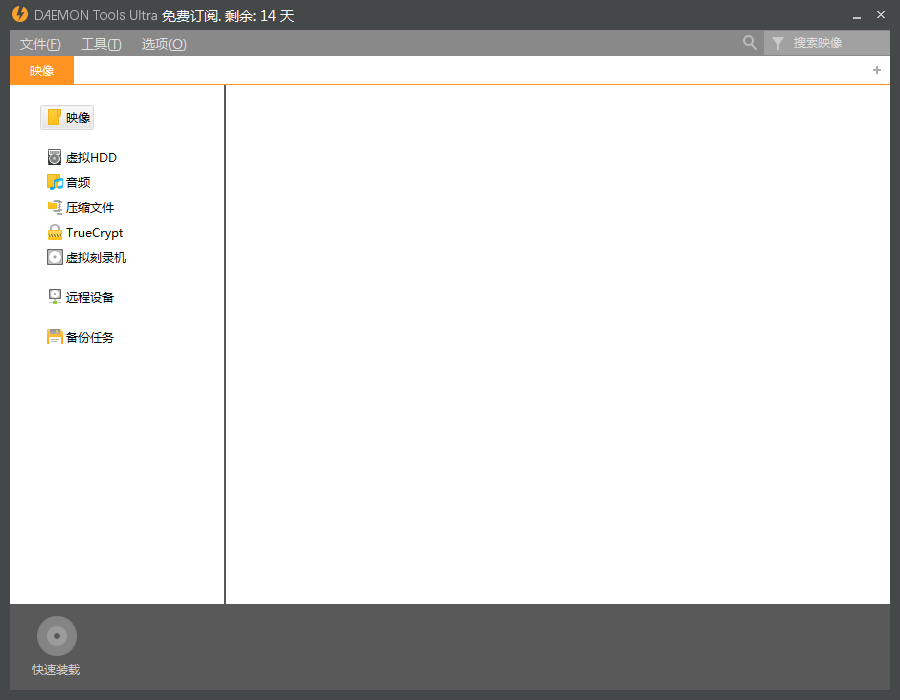Click the magnifier search icon
Image resolution: width=900 pixels, height=700 pixels.
point(750,43)
